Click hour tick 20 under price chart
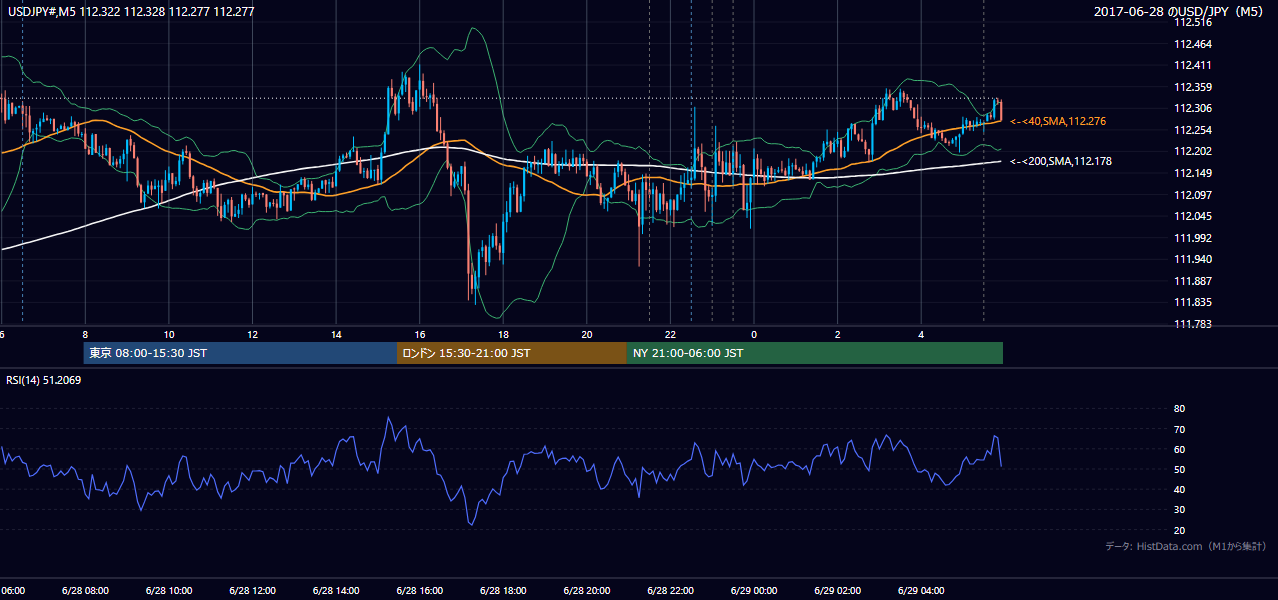 587,334
